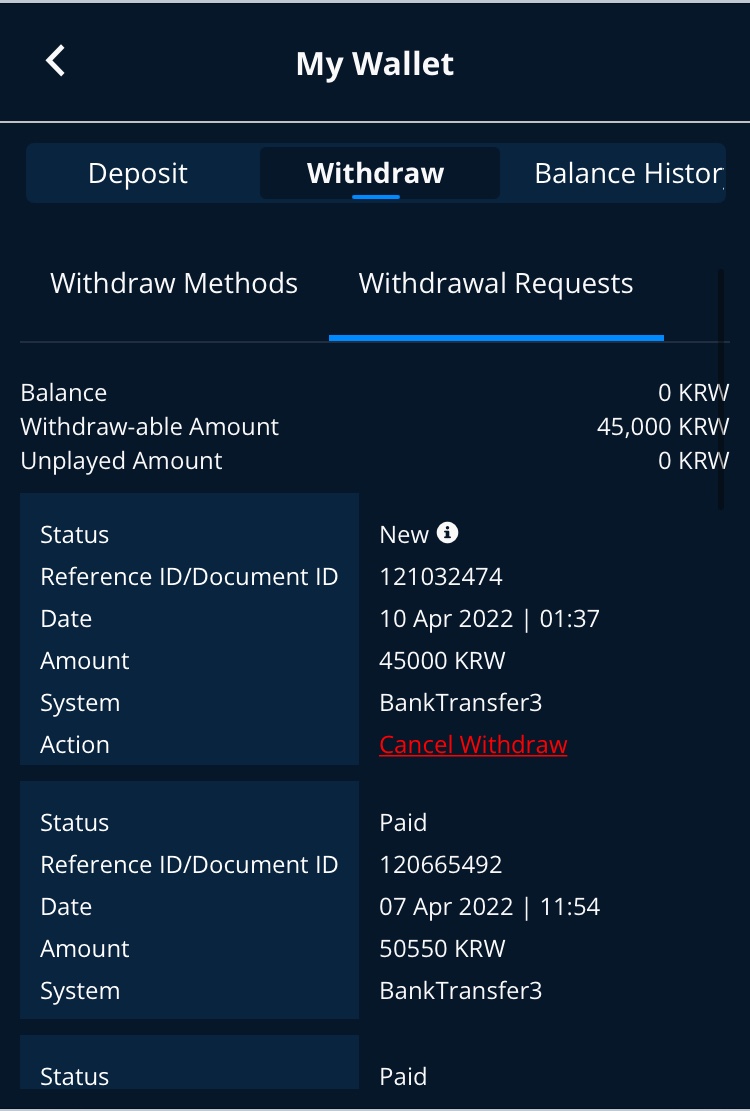Viewport: 750px width, 1111px height.
Task: Click the Paid status of request 120665492
Action: click(403, 823)
